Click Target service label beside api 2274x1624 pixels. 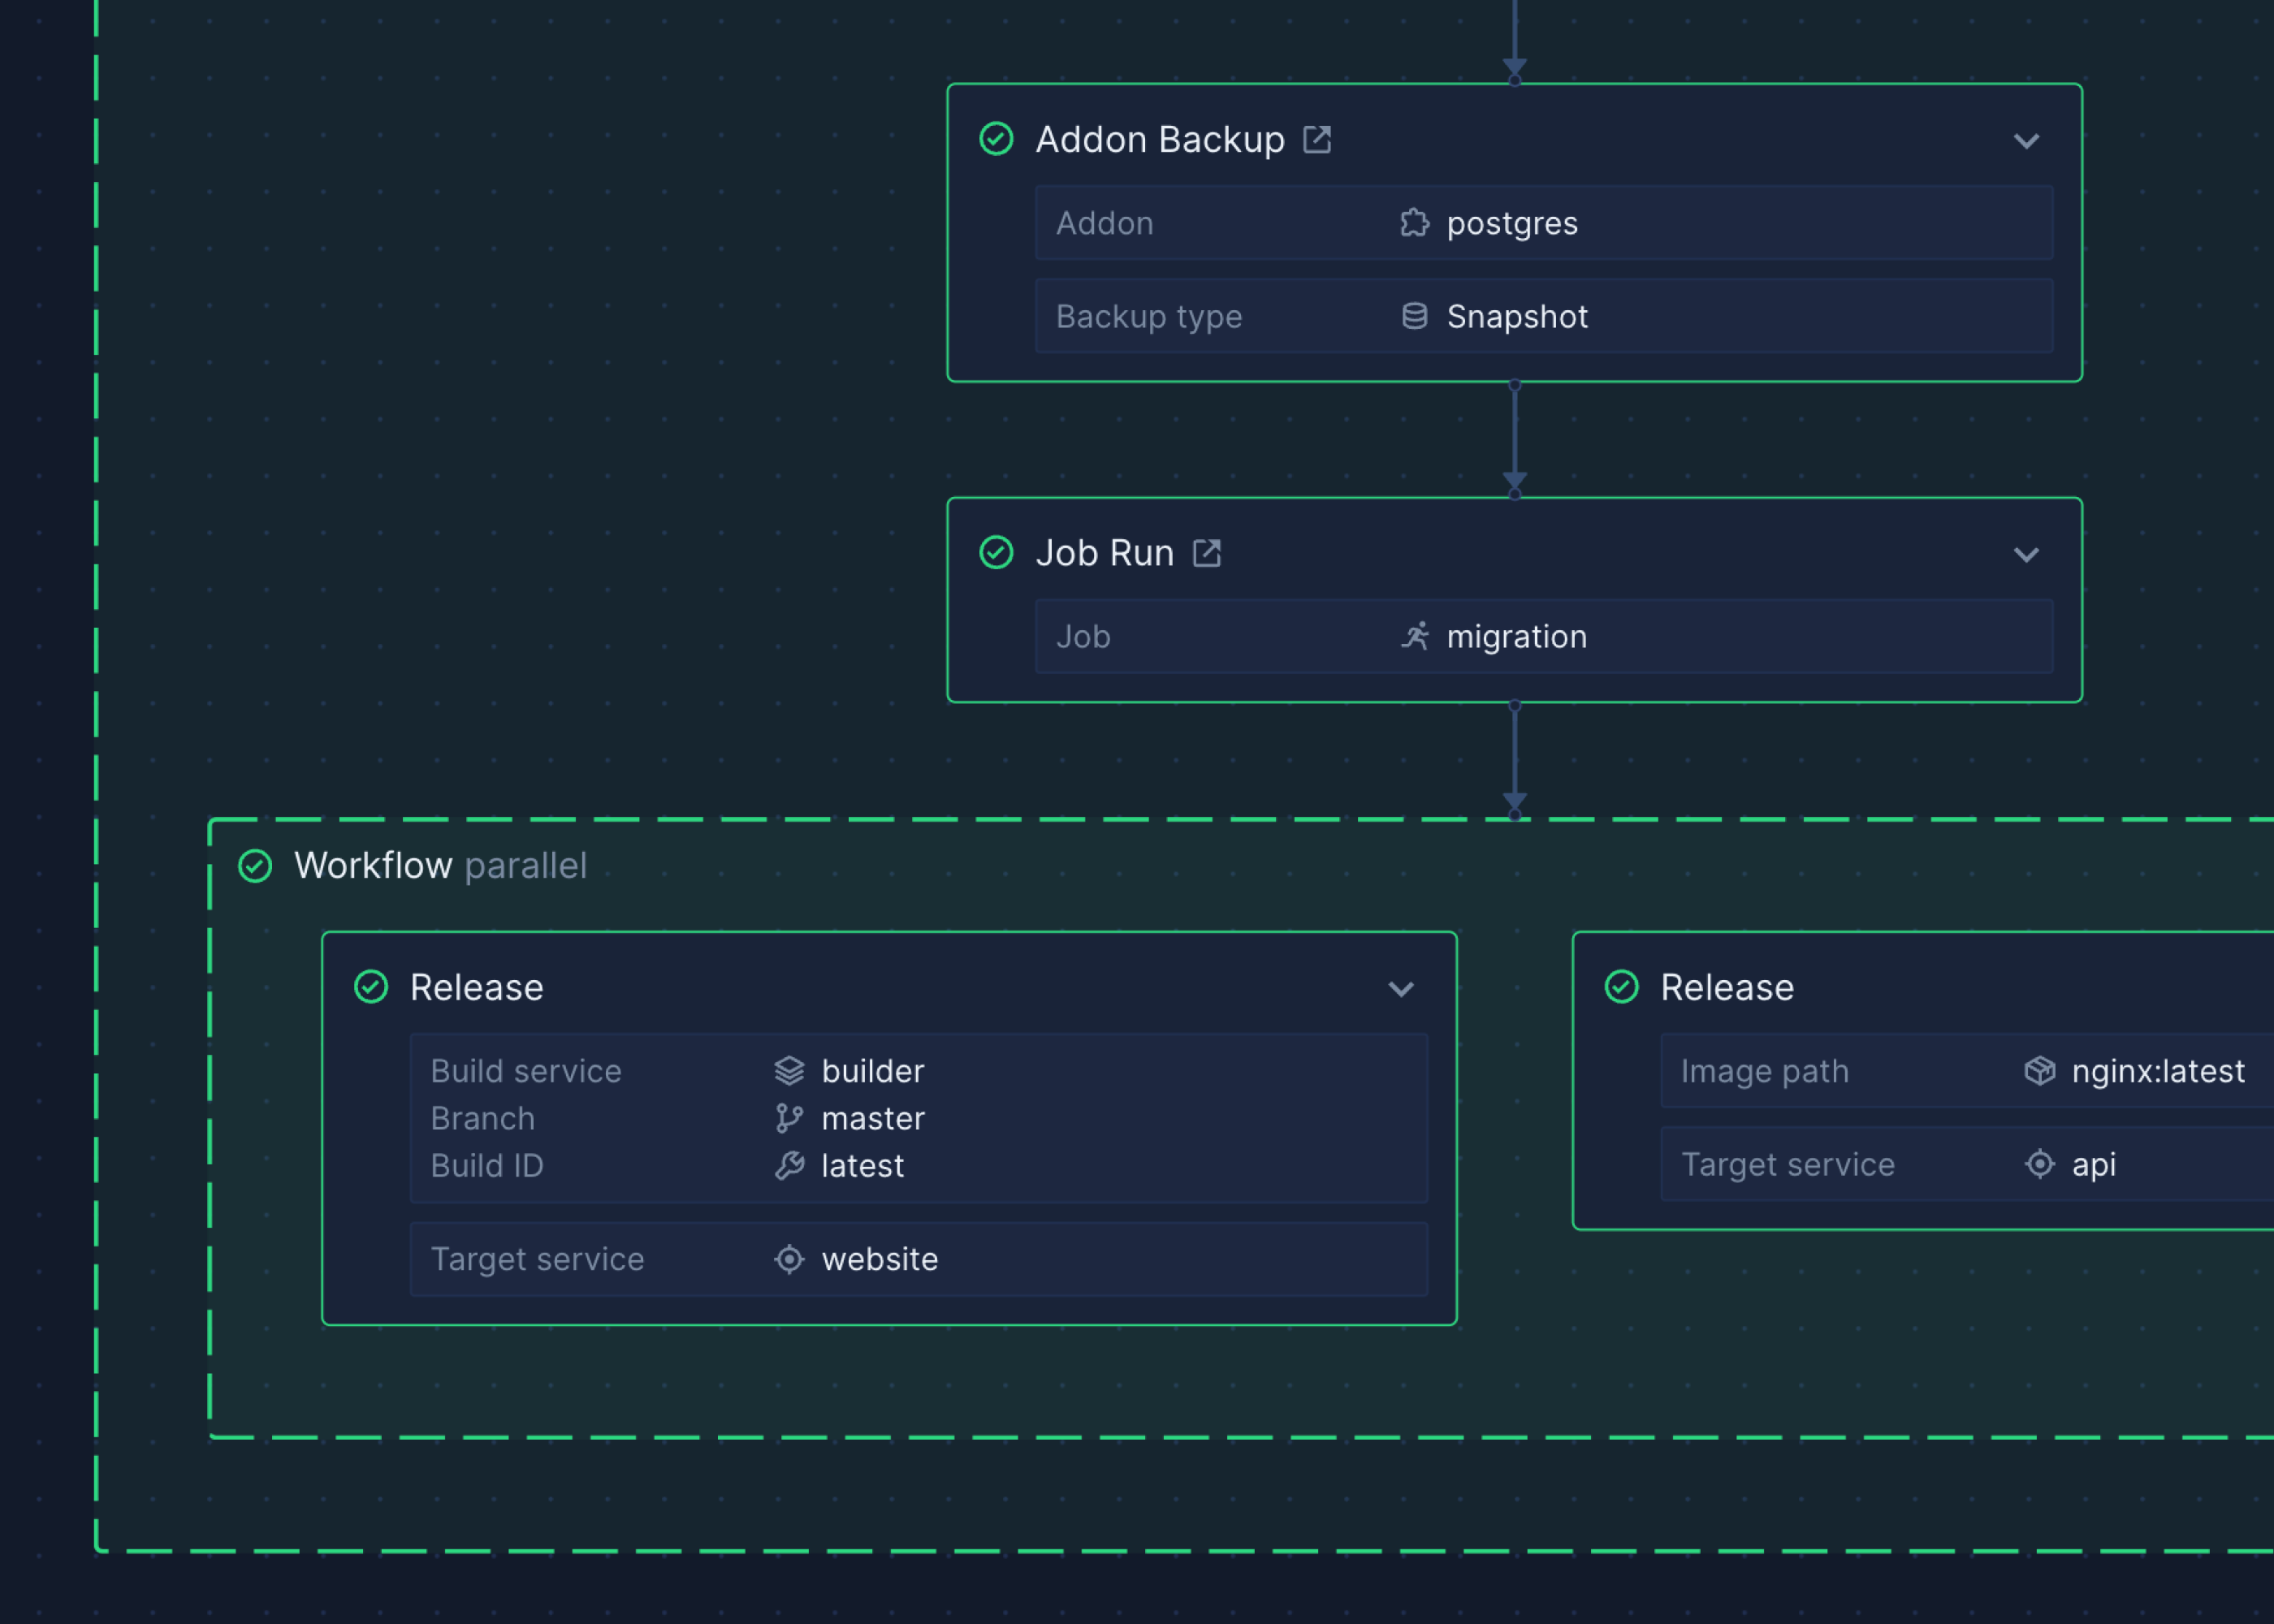click(x=1788, y=1165)
